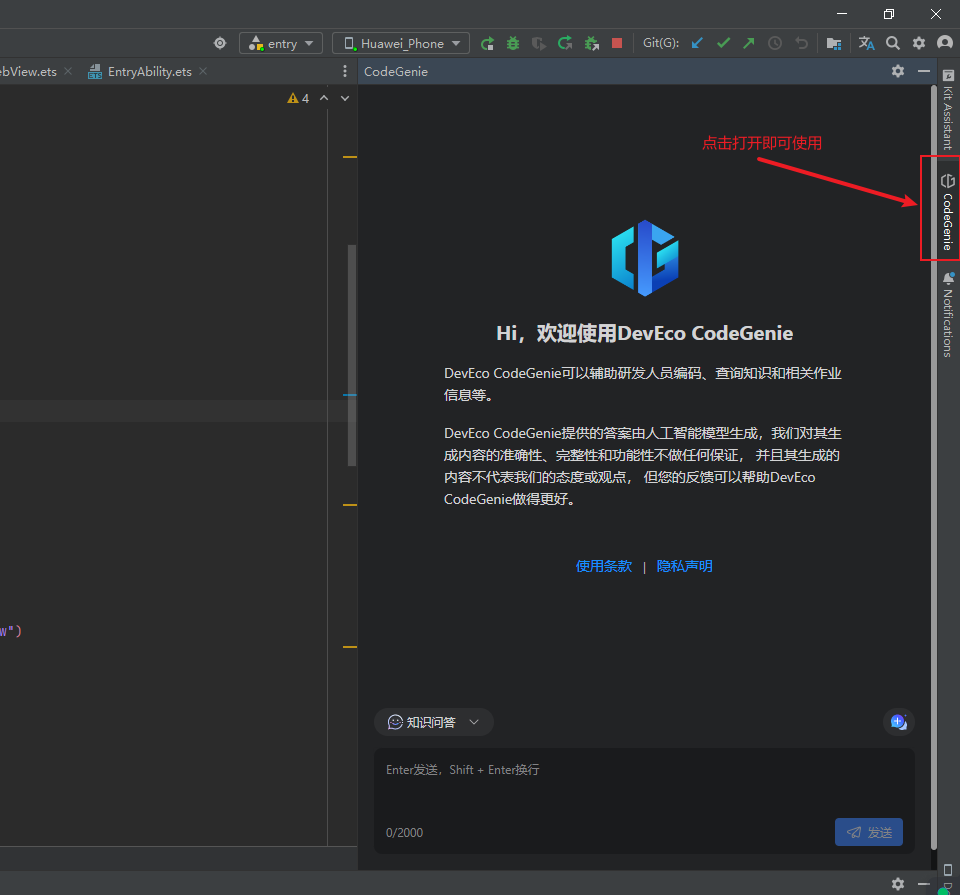Click the green Run icon
The height and width of the screenshot is (895, 960).
[487, 43]
